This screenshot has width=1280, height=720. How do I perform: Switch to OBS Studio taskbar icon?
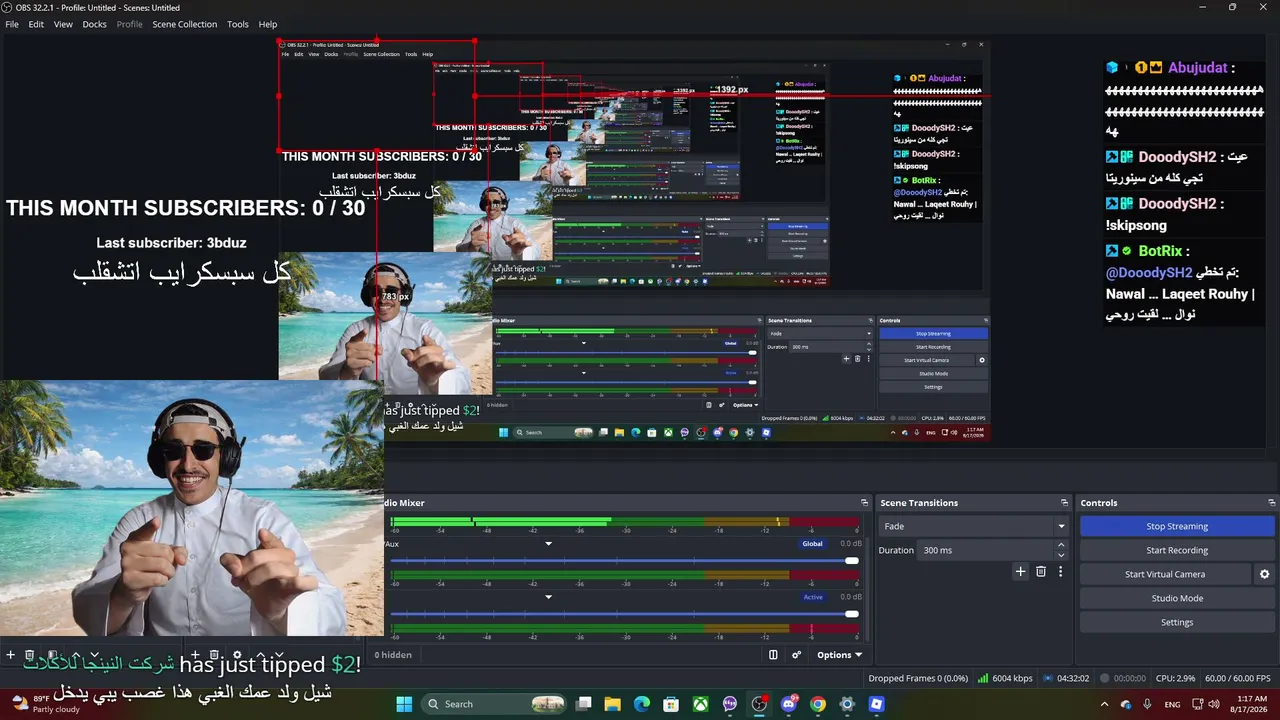759,704
